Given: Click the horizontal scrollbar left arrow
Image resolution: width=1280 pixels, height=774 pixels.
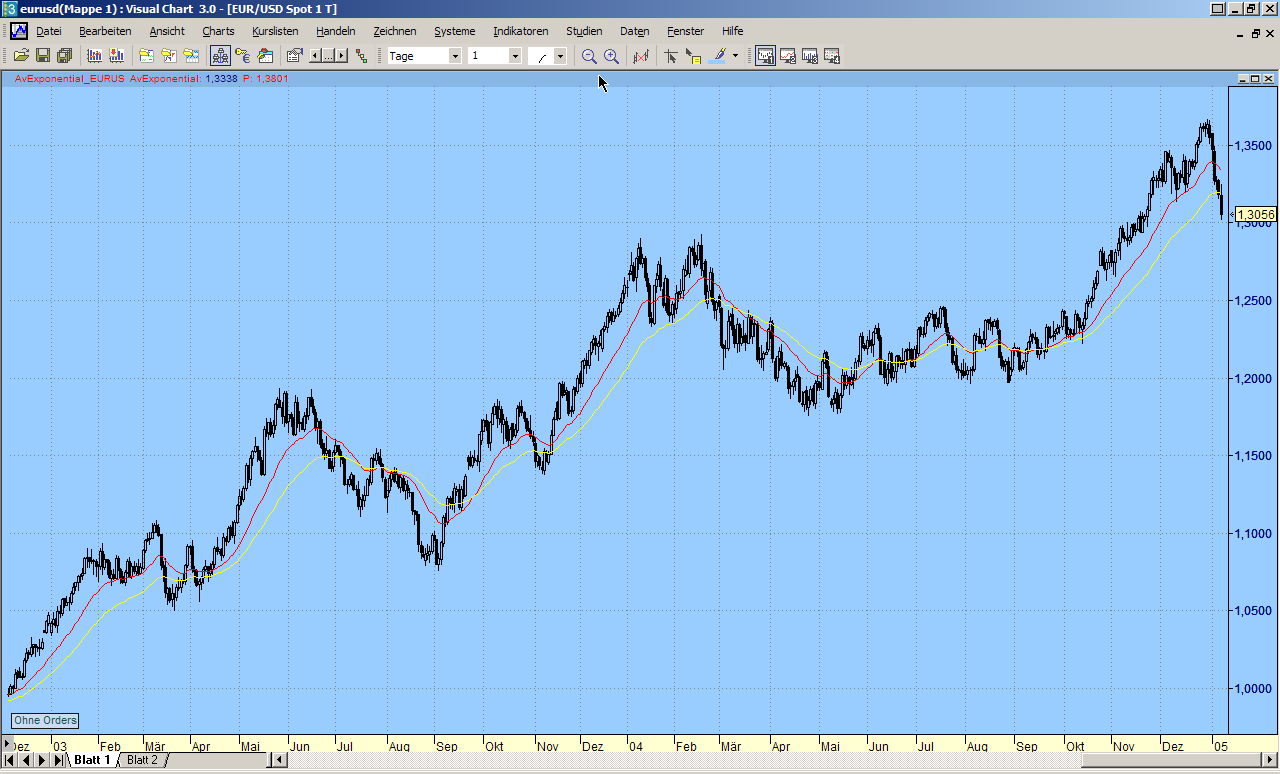Looking at the screenshot, I should [279, 760].
